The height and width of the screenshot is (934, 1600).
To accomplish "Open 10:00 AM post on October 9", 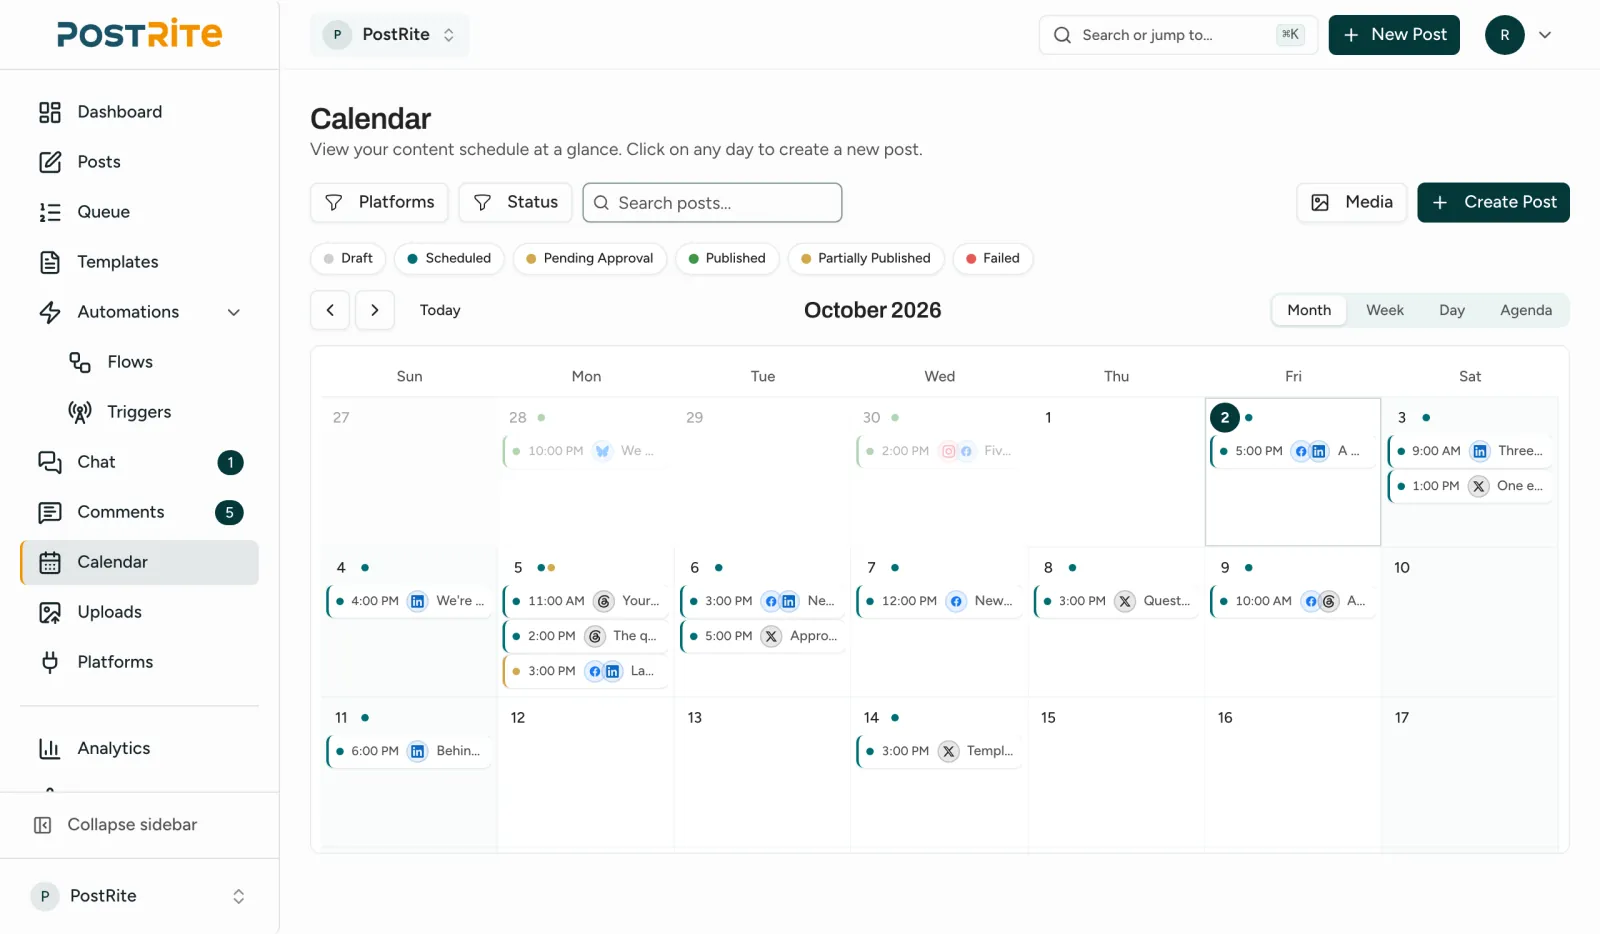I will click(x=1293, y=601).
